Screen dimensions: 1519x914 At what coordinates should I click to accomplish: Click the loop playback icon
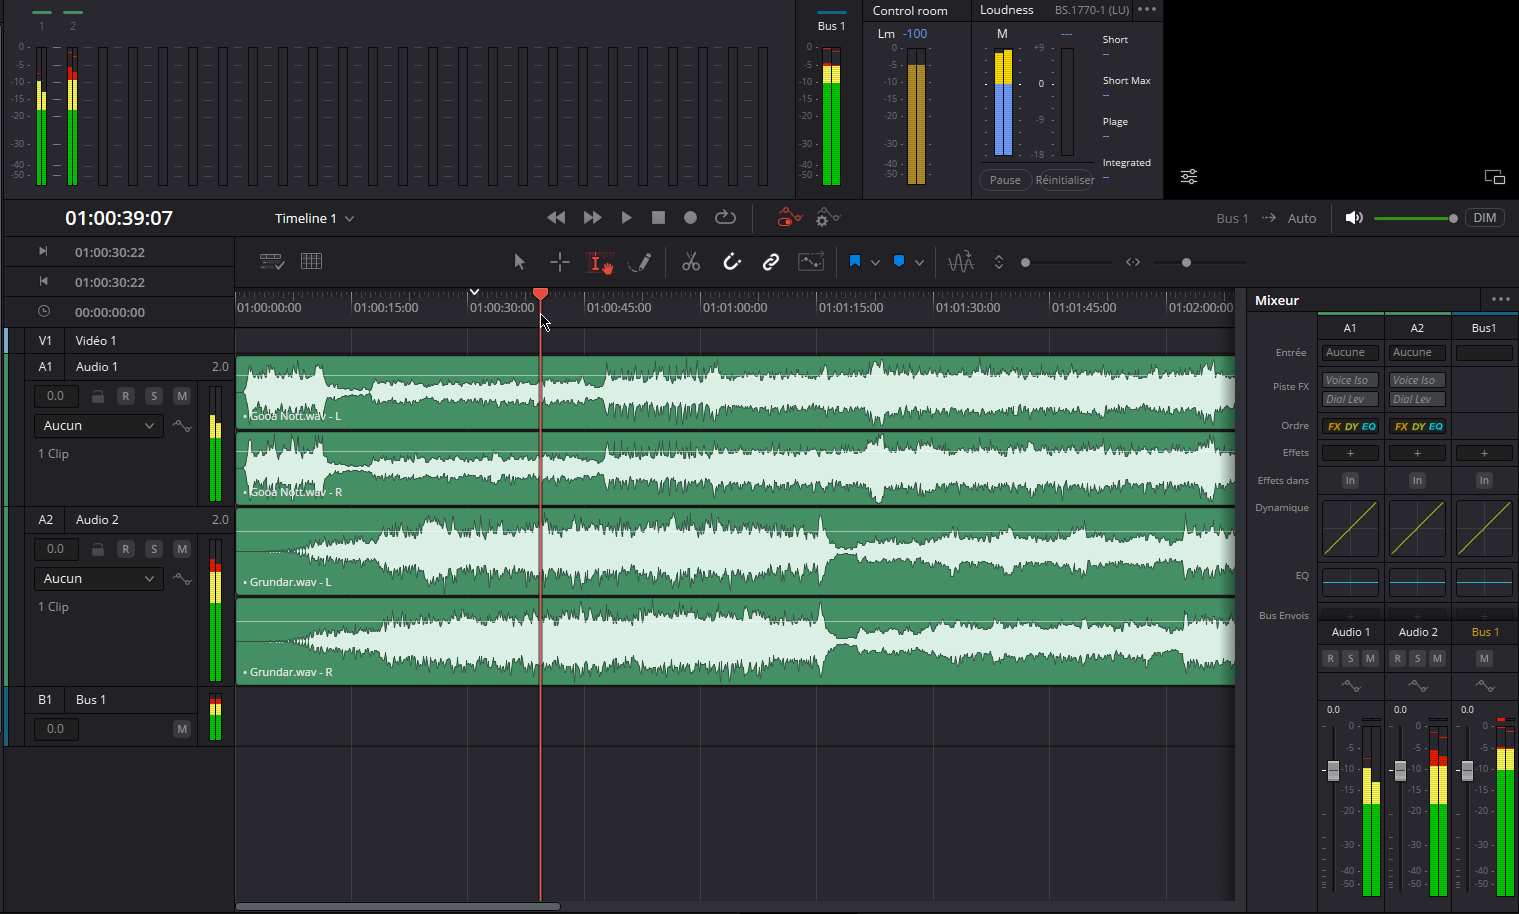click(725, 217)
